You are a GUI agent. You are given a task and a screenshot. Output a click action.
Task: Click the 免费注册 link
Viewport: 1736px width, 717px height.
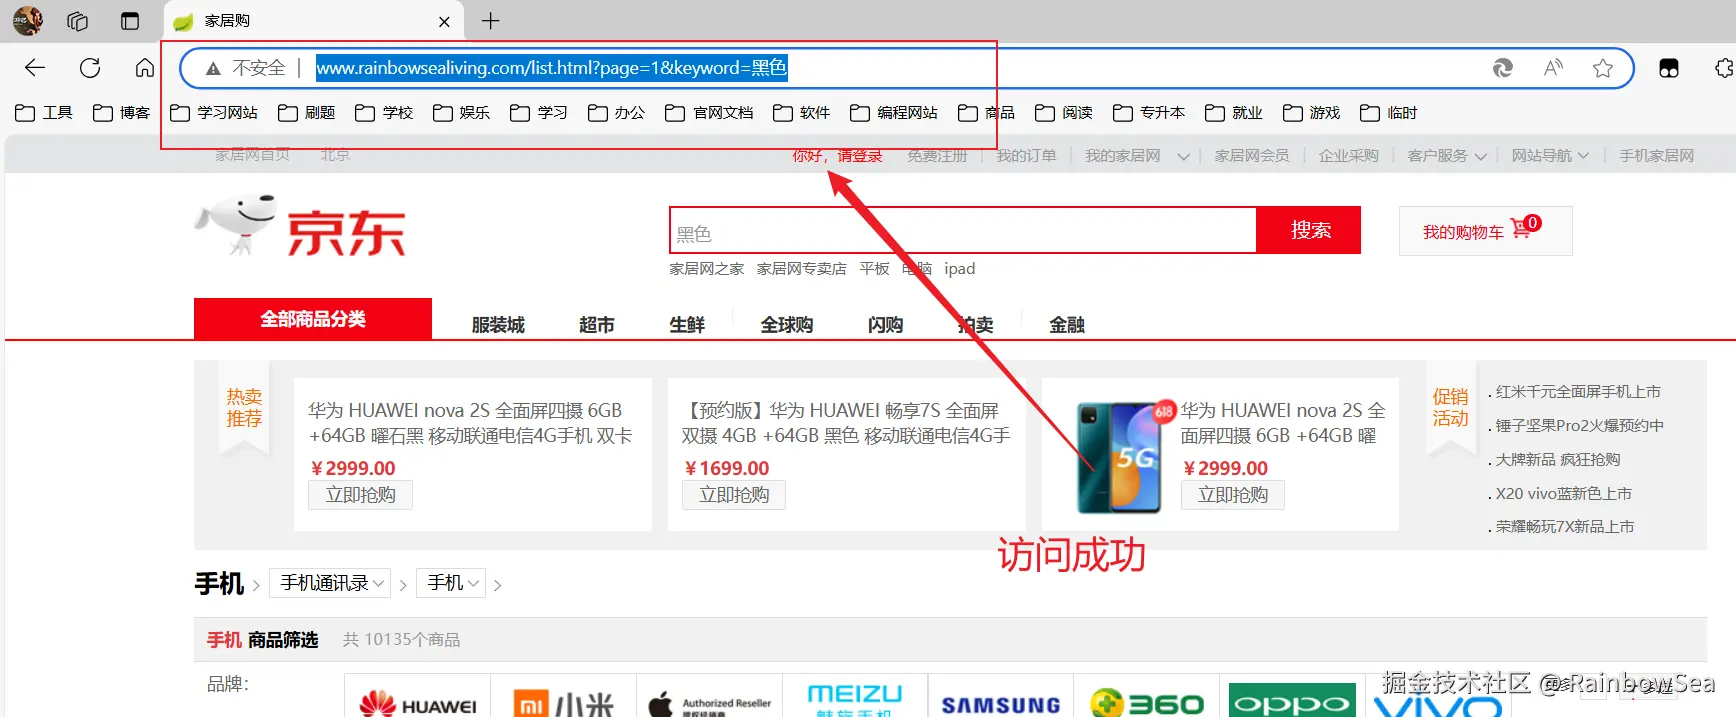[937, 156]
